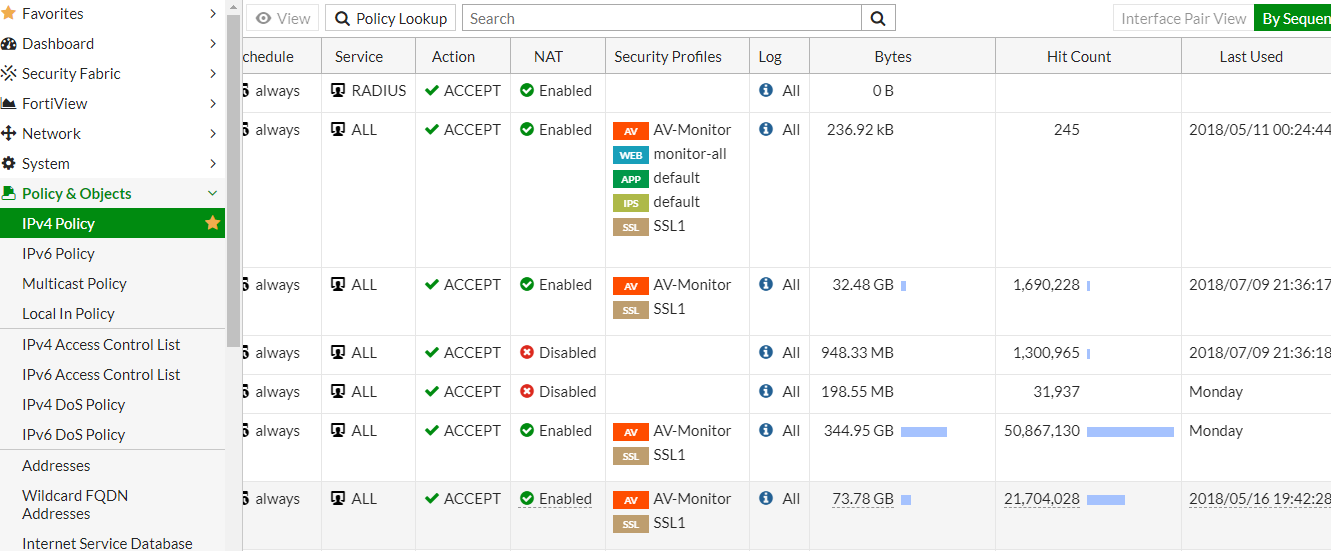Screen dimensions: 1331x551
Task: Click the search magnifier icon button
Action: pyautogui.click(x=878, y=18)
